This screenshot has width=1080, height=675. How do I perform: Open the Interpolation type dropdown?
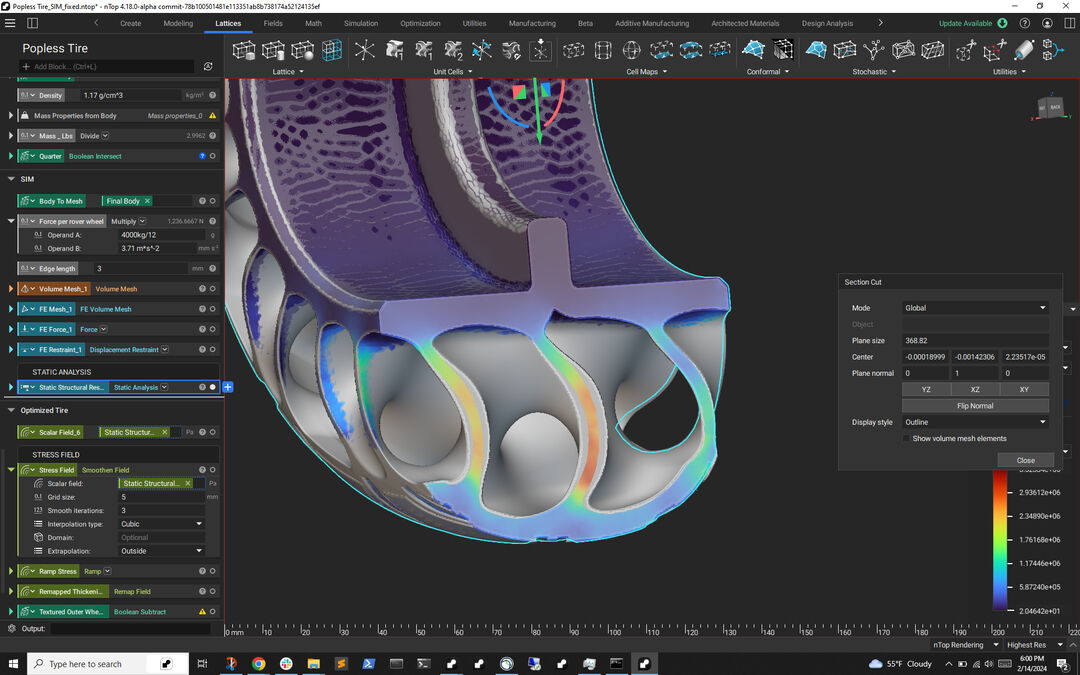[x=161, y=524]
